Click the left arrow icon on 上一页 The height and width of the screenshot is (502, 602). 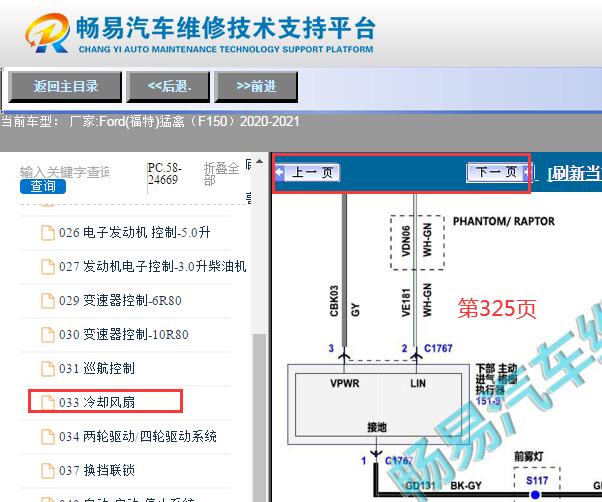(280, 172)
